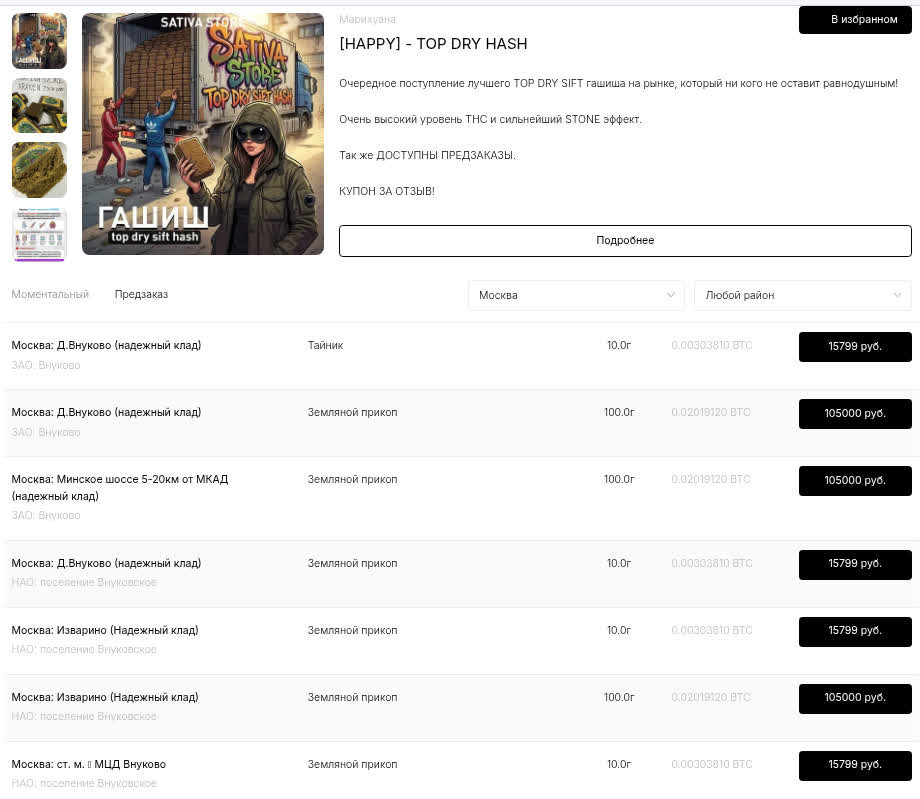Switch to the 'Моментальный' tab
The height and width of the screenshot is (799, 920).
coord(50,294)
